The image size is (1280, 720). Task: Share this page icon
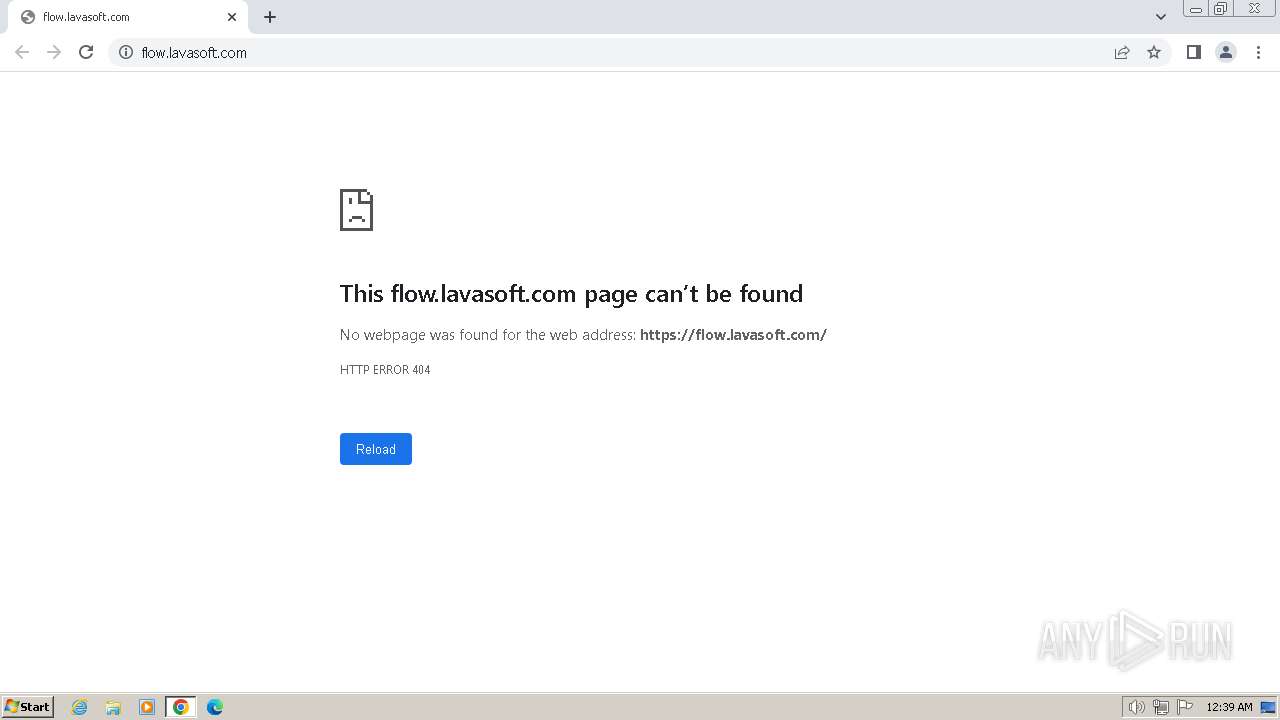(x=1122, y=52)
